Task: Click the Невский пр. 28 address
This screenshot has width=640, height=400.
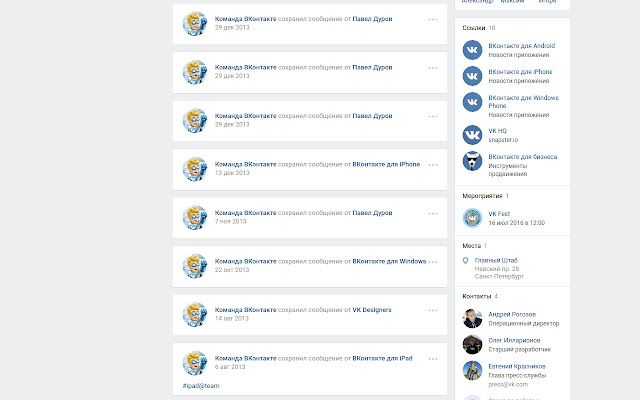Action: 497,269
